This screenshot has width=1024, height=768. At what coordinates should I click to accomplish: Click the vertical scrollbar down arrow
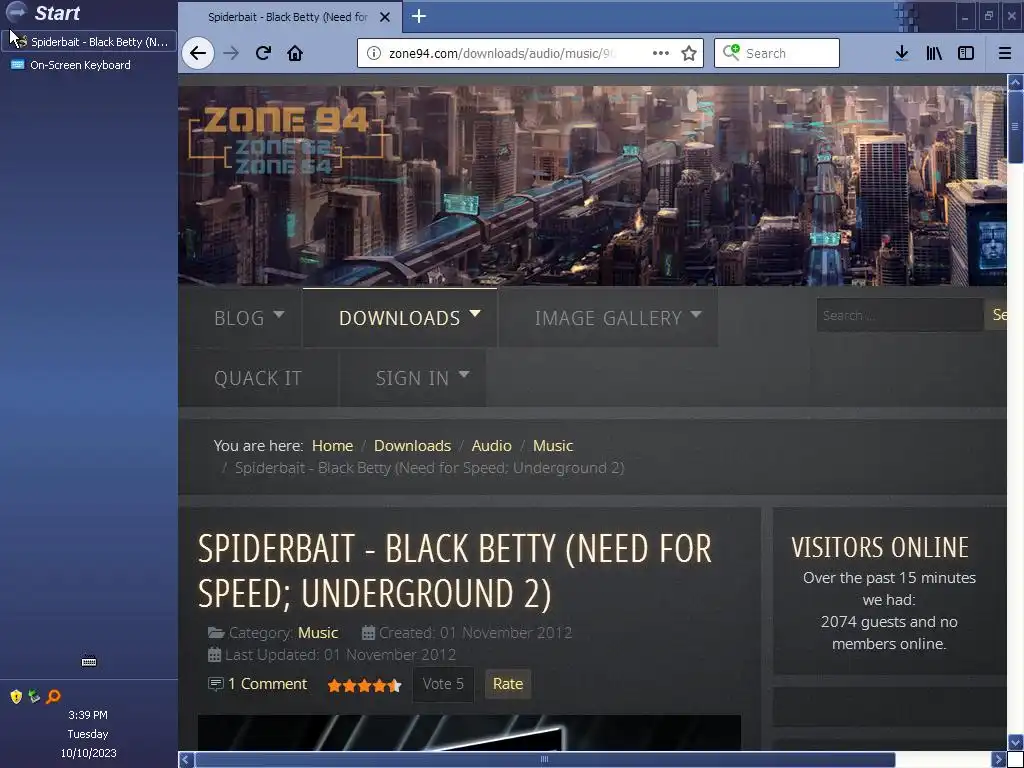coord(1015,742)
